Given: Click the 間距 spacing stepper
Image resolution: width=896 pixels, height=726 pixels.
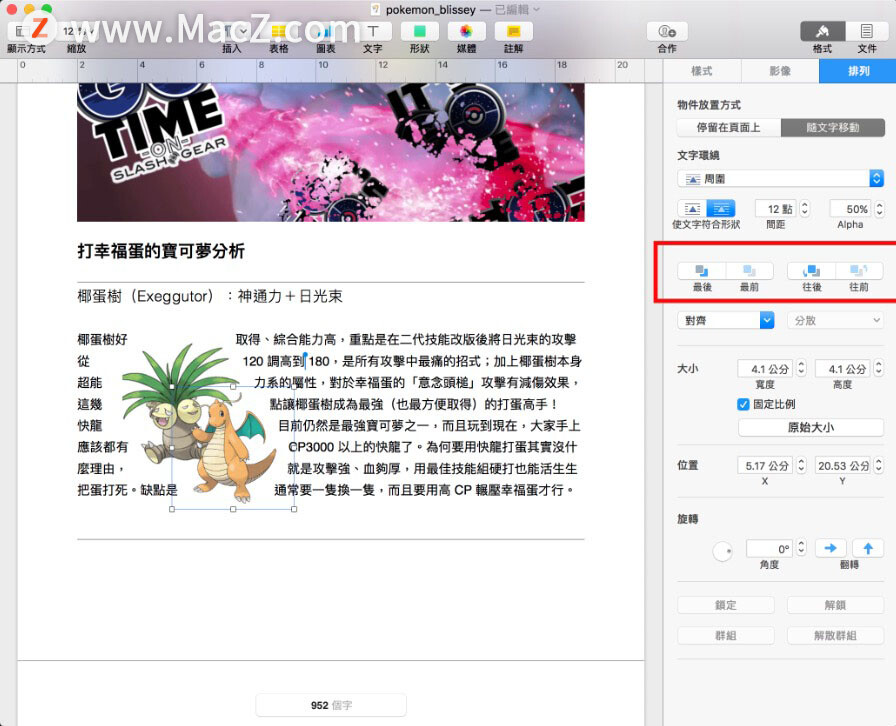Looking at the screenshot, I should click(805, 209).
